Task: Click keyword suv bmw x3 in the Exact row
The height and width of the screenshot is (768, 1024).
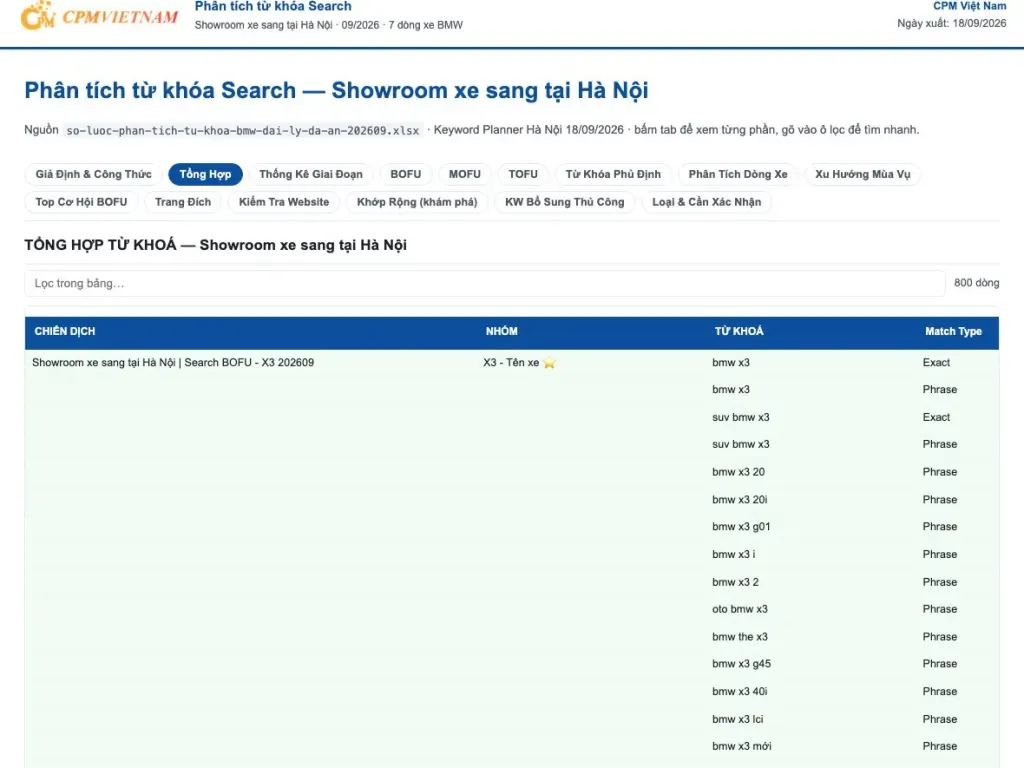Action: [741, 417]
